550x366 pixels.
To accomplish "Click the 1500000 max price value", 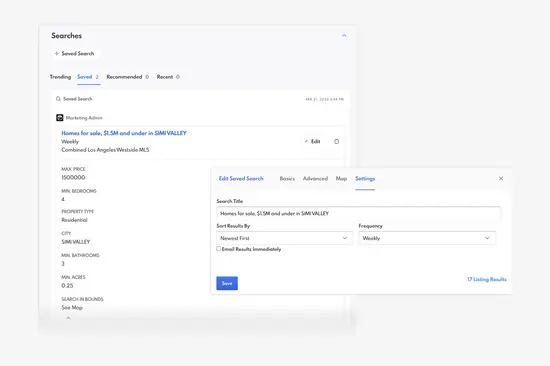I will [x=73, y=178].
